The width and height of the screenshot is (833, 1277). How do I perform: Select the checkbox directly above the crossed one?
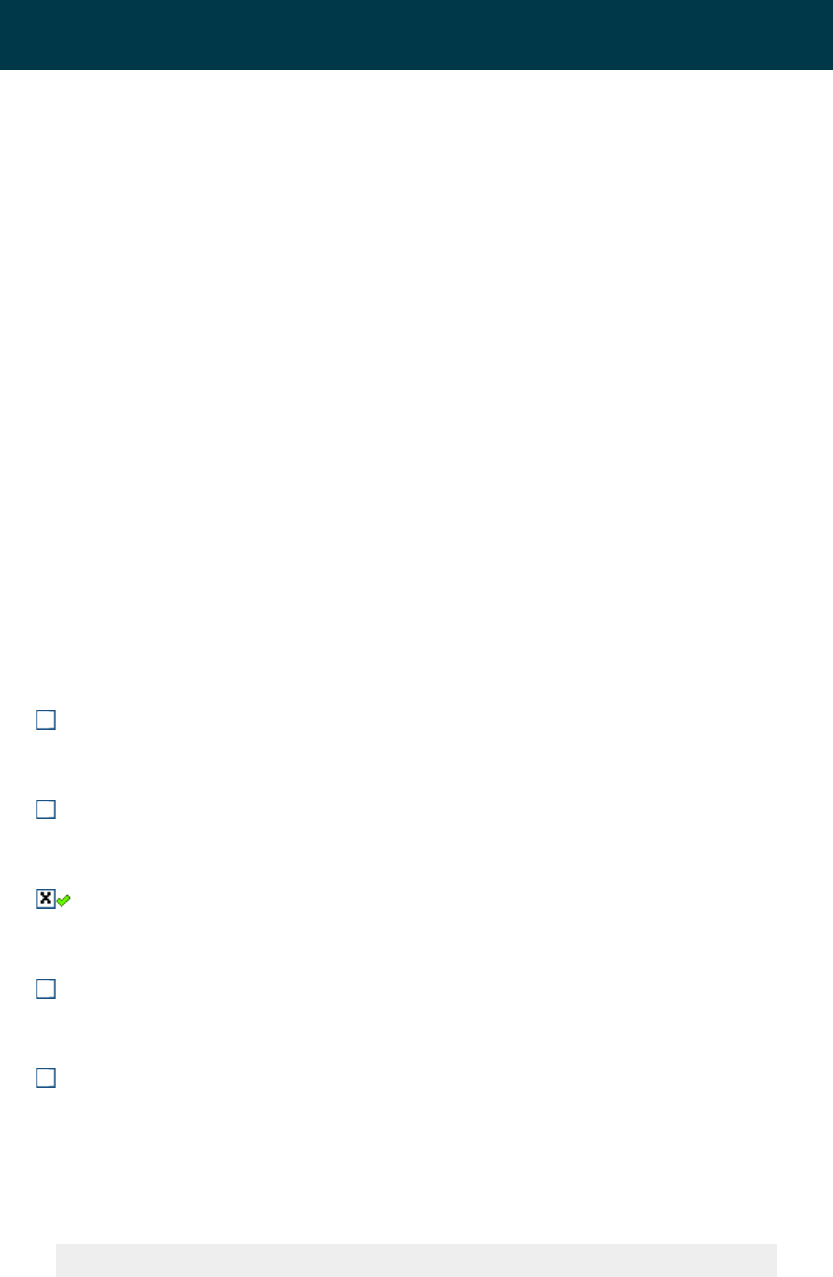(x=45, y=809)
